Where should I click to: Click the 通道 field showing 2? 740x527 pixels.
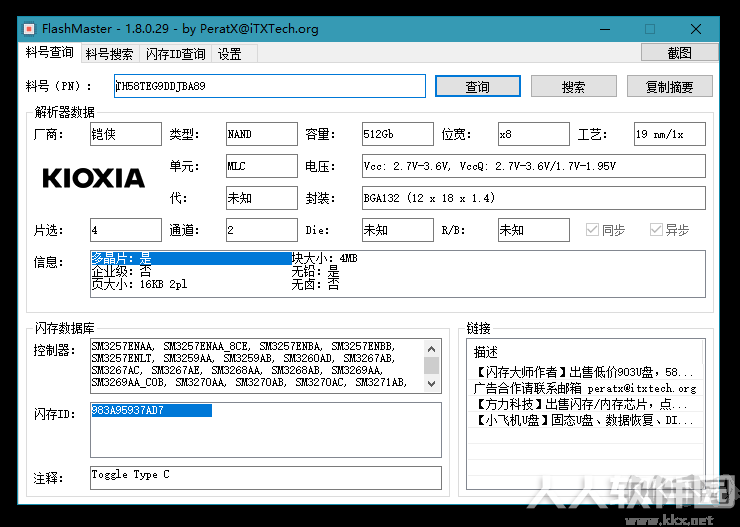click(261, 230)
